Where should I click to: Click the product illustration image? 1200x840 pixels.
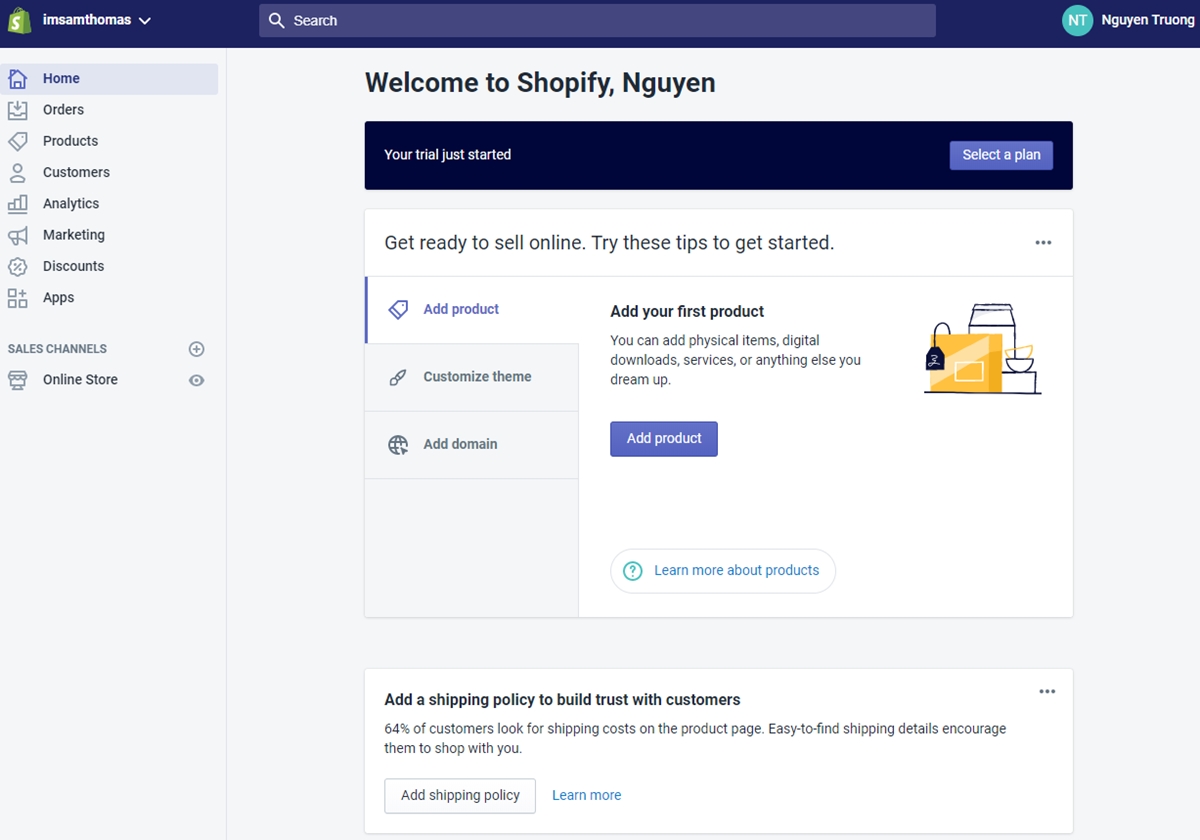coord(982,349)
